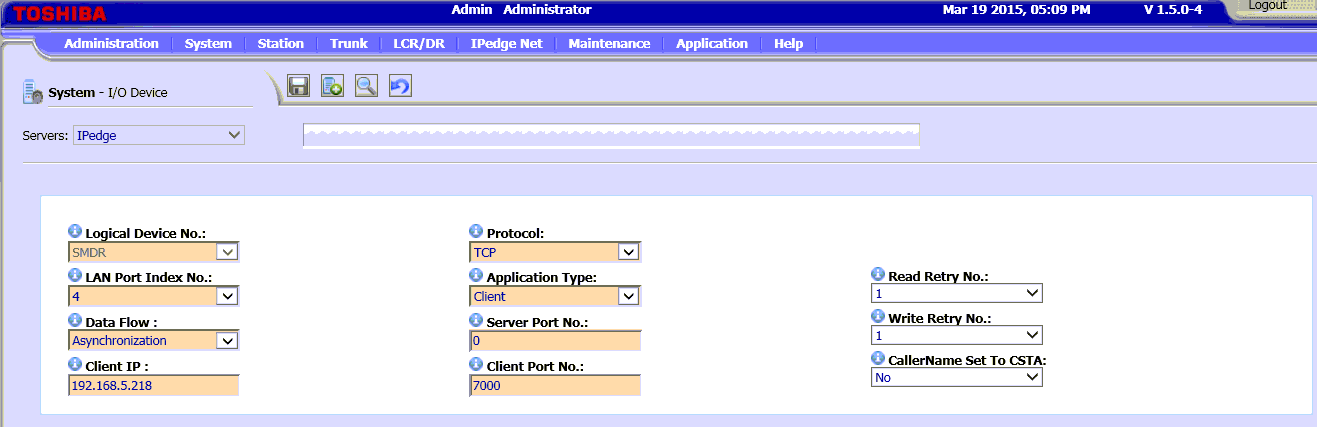1317x427 pixels.
Task: Expand the Data Flow Asynchronization dropdown
Action: [154, 340]
